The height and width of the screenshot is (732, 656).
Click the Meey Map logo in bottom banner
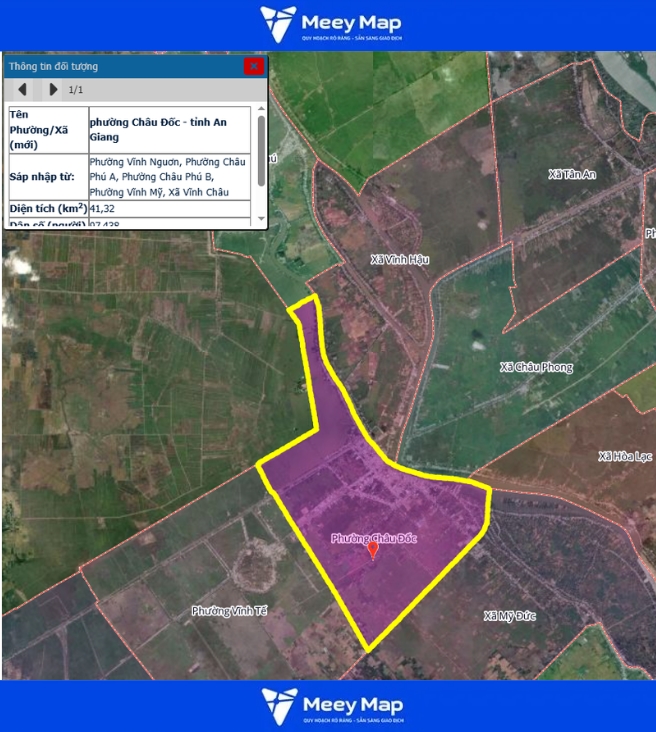(x=328, y=706)
